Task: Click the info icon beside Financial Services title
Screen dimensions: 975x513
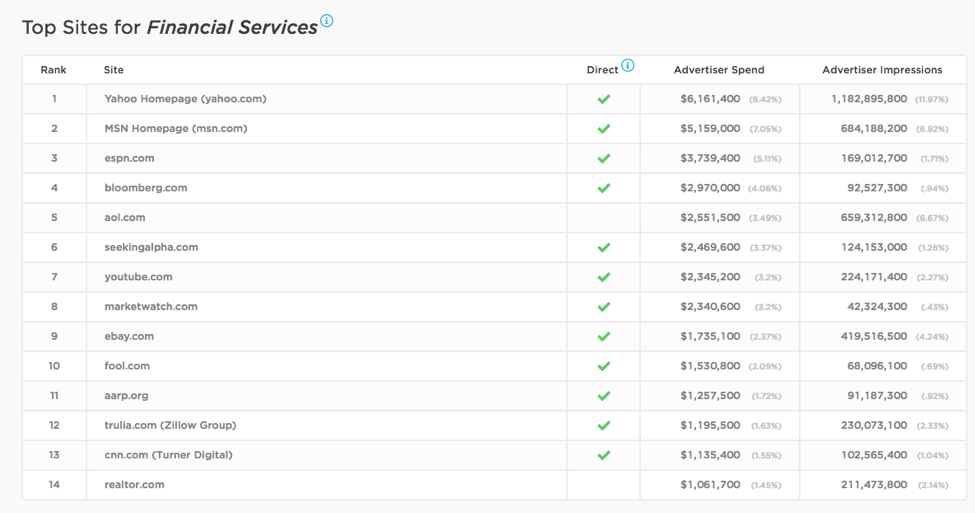Action: pyautogui.click(x=326, y=21)
